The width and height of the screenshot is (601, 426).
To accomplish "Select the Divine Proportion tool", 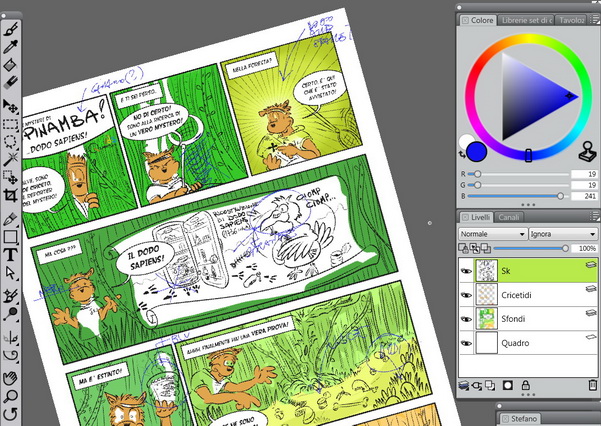I will point(11,355).
